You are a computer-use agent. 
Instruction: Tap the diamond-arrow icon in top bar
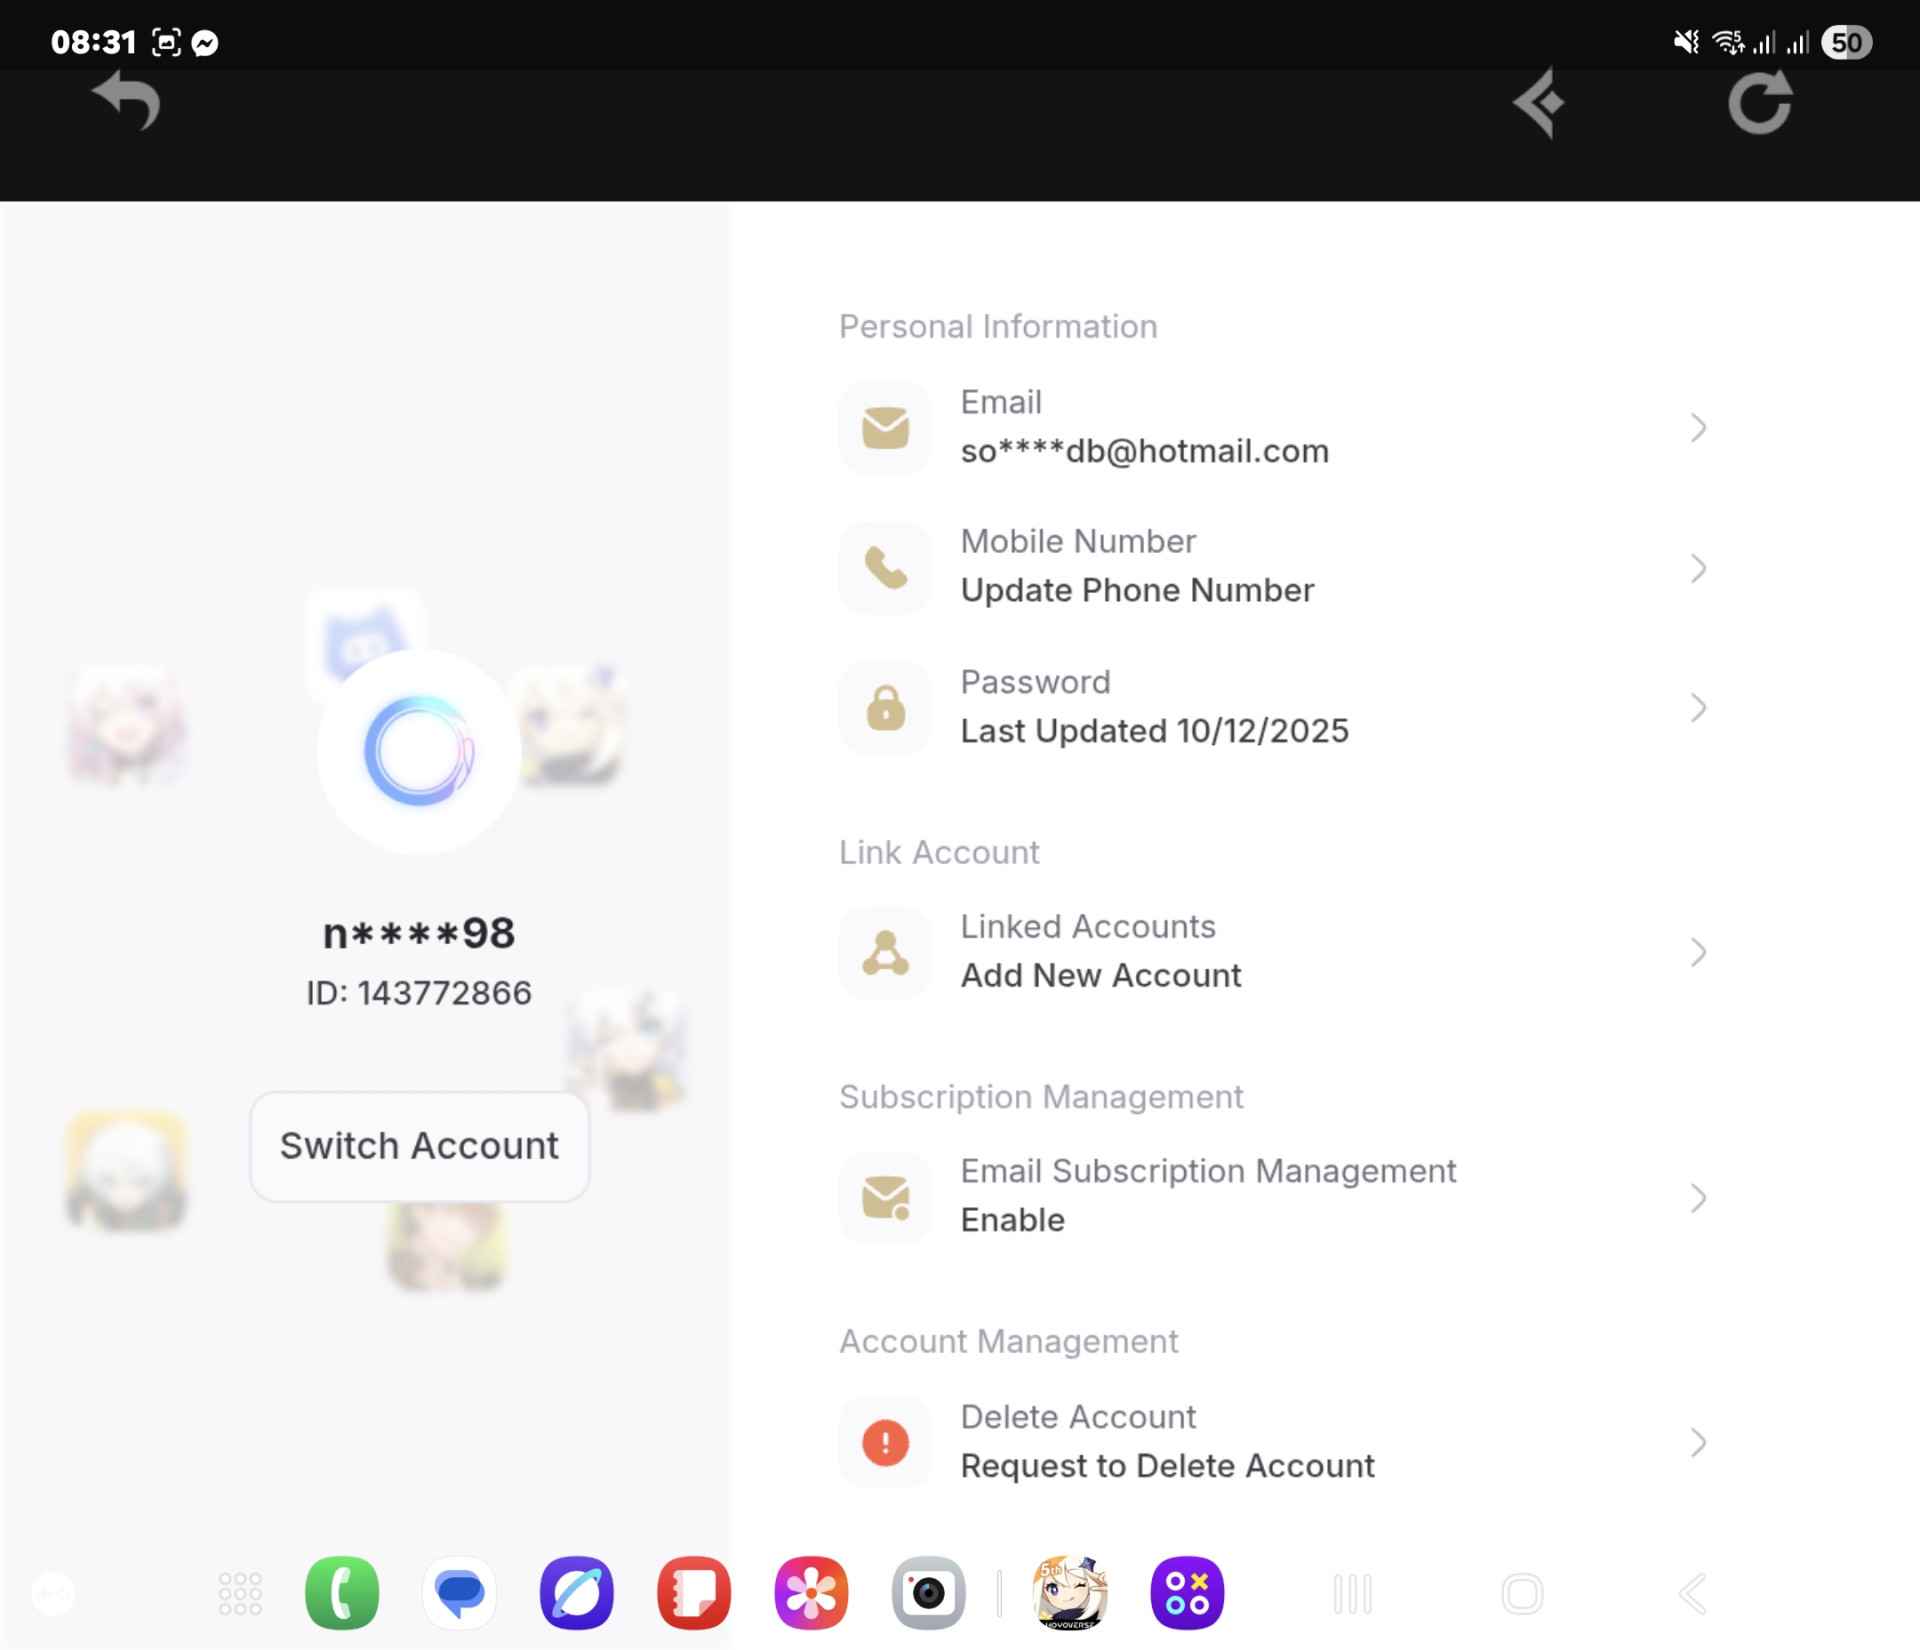tap(1540, 102)
